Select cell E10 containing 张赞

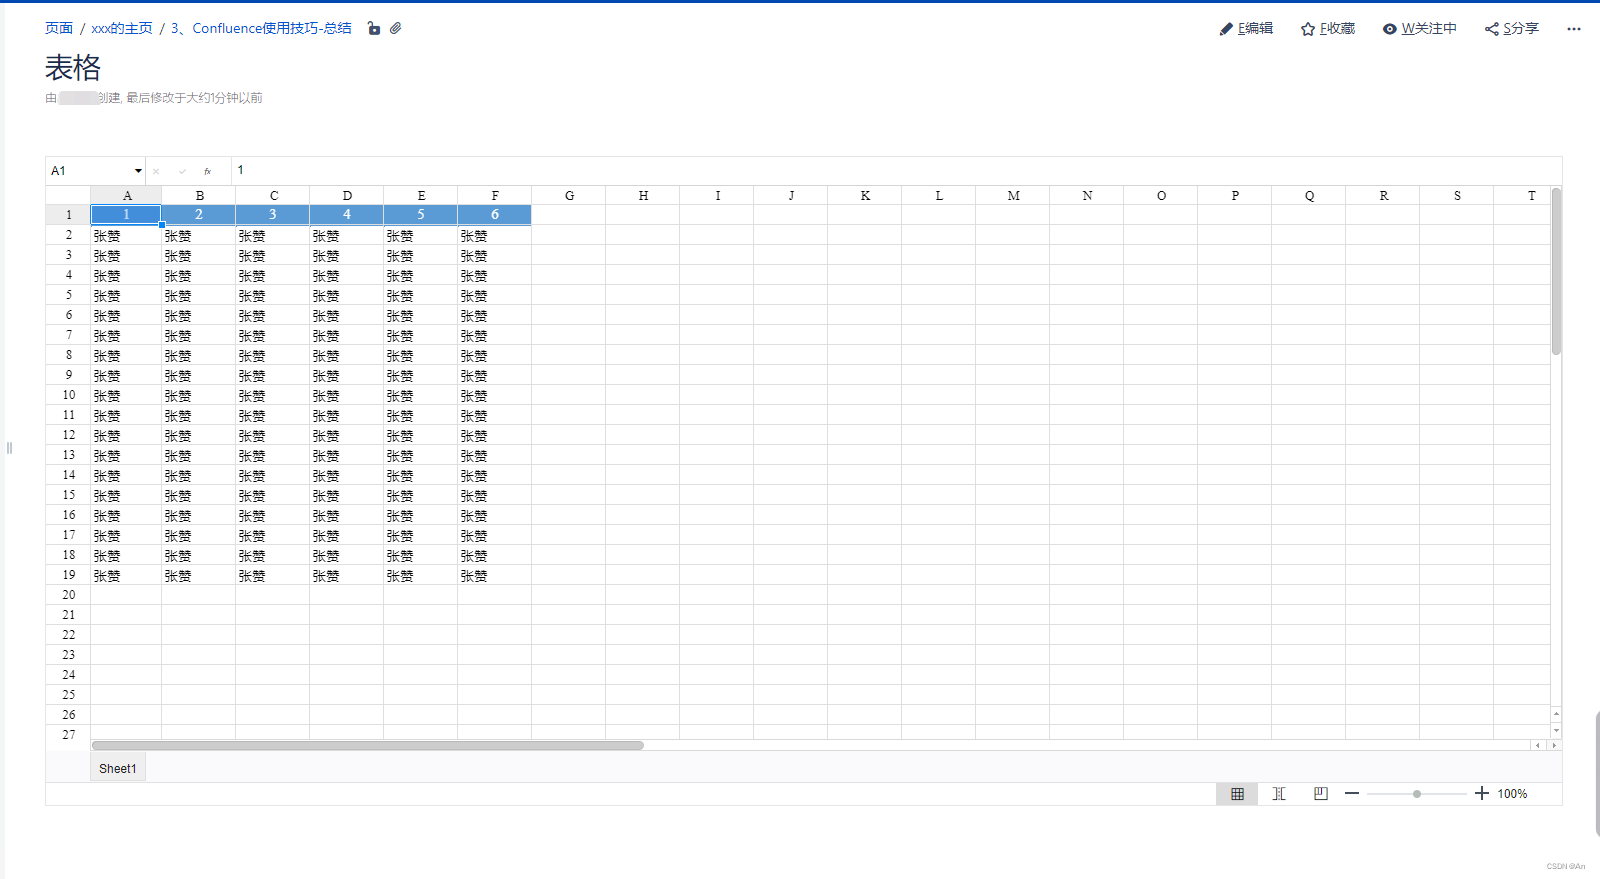coord(421,395)
